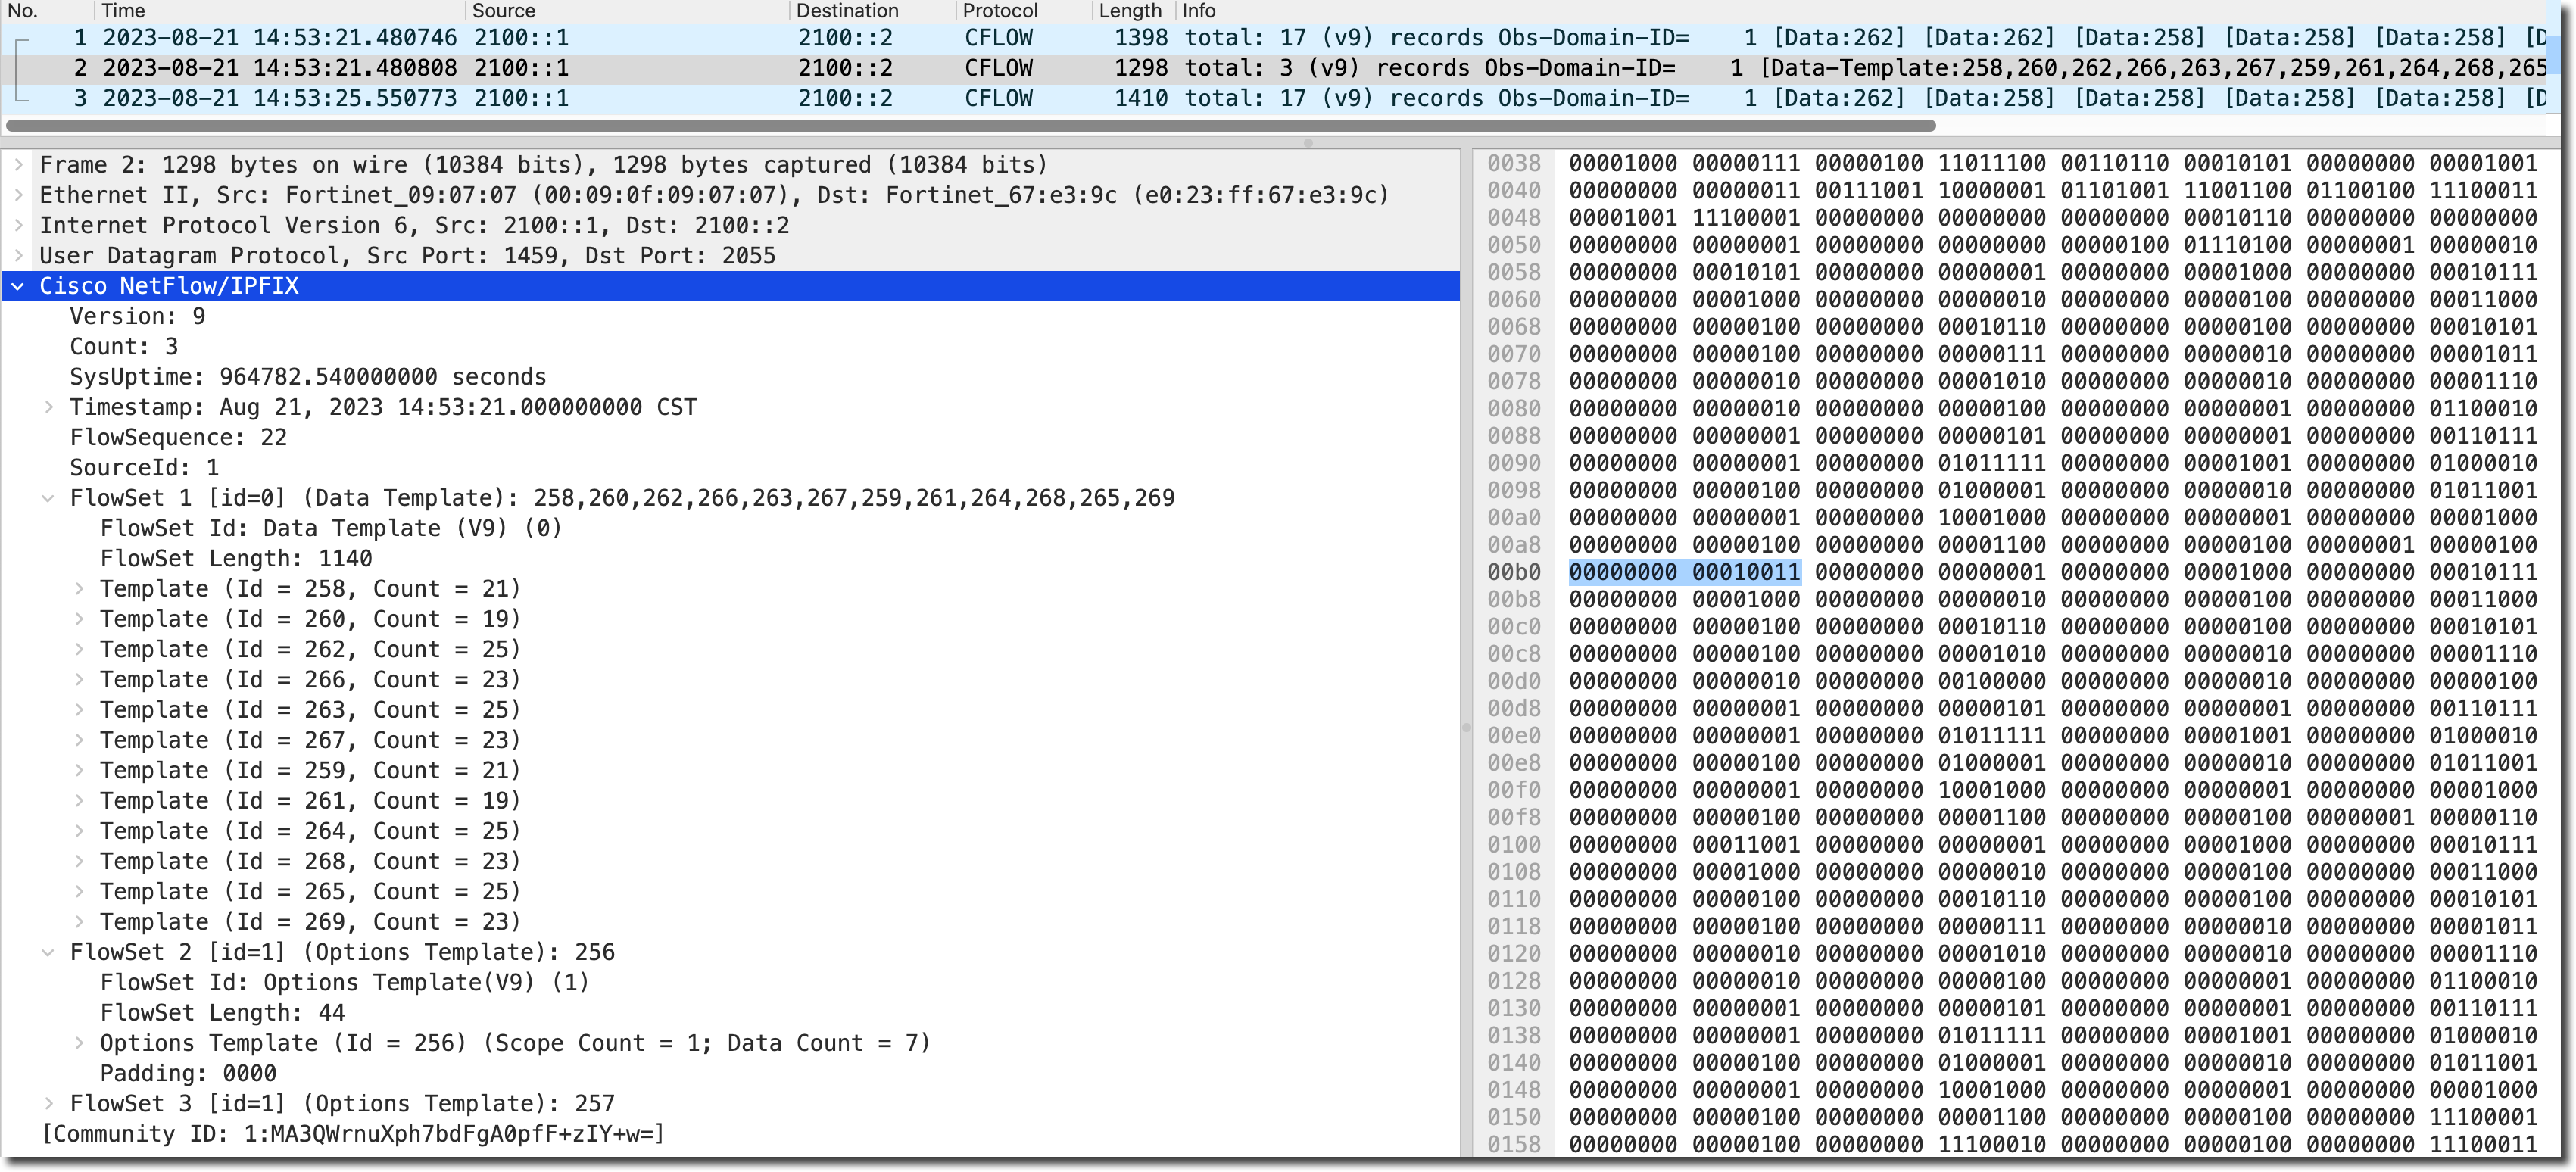Expand User Datagram Protocol section
The width and height of the screenshot is (2576, 1172).
(18, 256)
